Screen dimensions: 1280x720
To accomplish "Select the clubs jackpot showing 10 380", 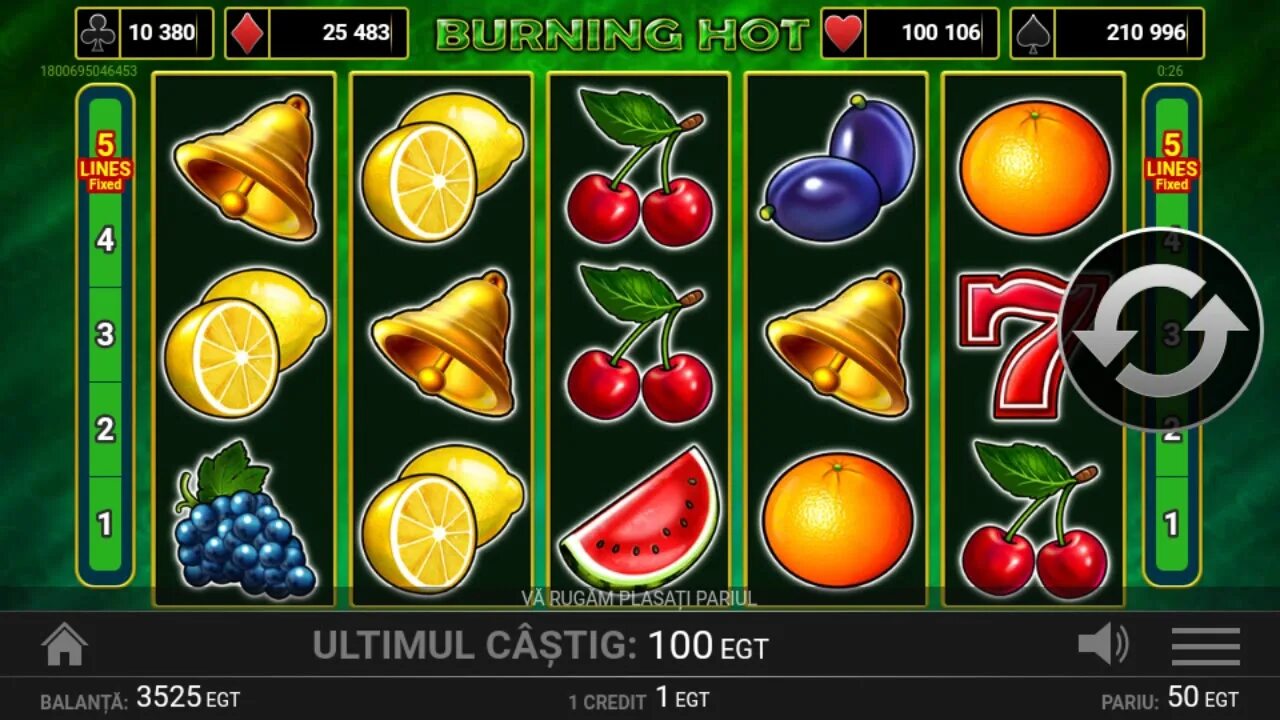I will [144, 33].
